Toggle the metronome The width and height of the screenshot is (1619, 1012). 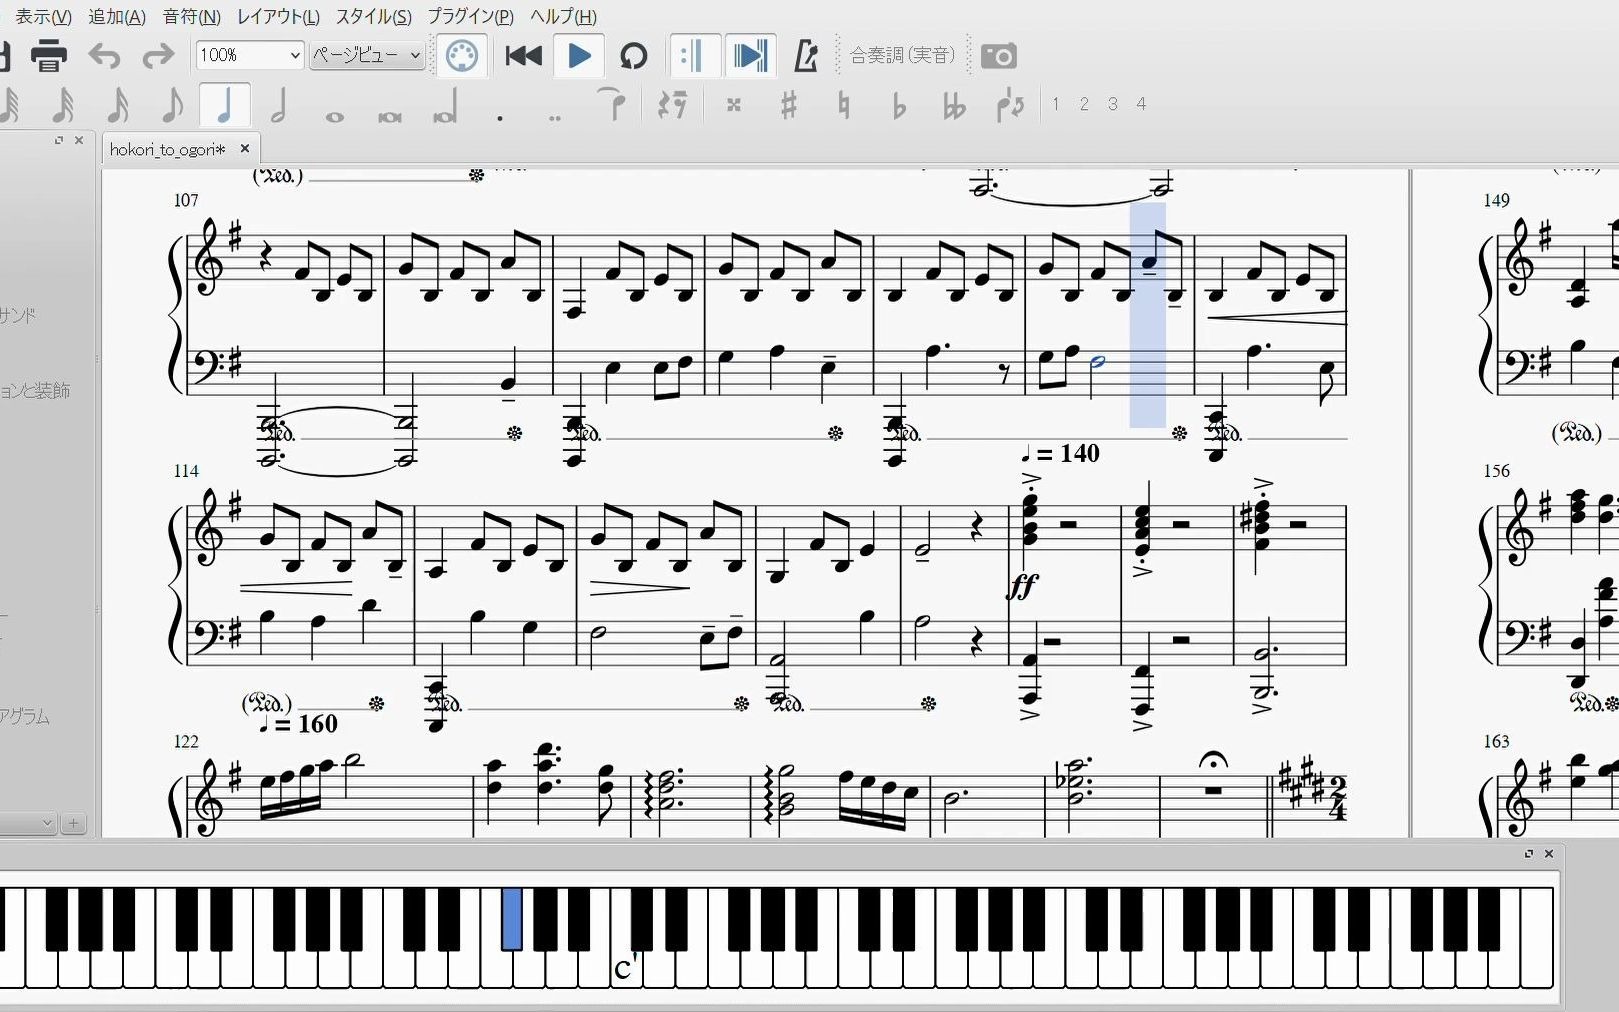coord(806,56)
